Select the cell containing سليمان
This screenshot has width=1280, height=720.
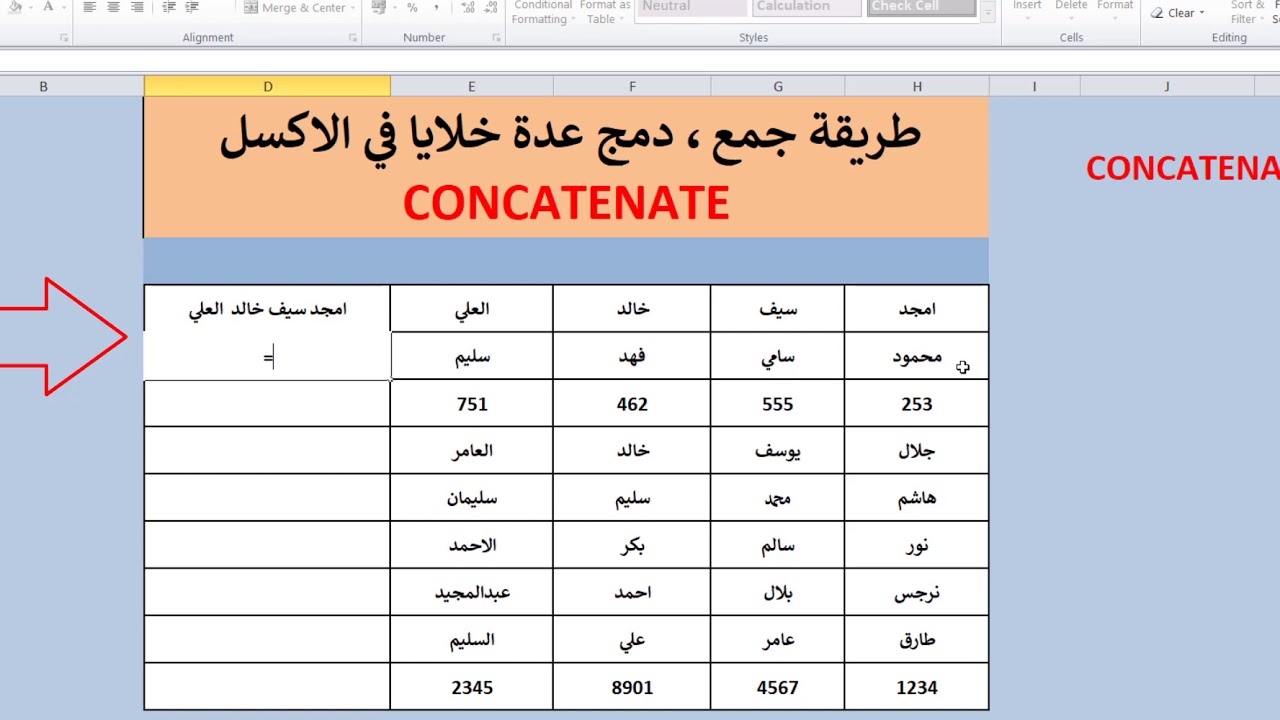coord(471,498)
